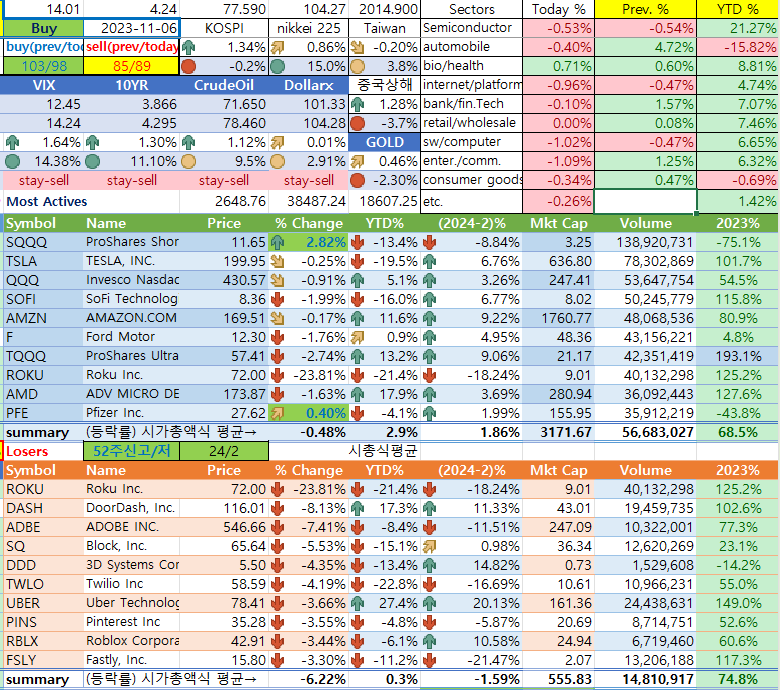Click the yellow Prev. % header cell

[x=645, y=9]
